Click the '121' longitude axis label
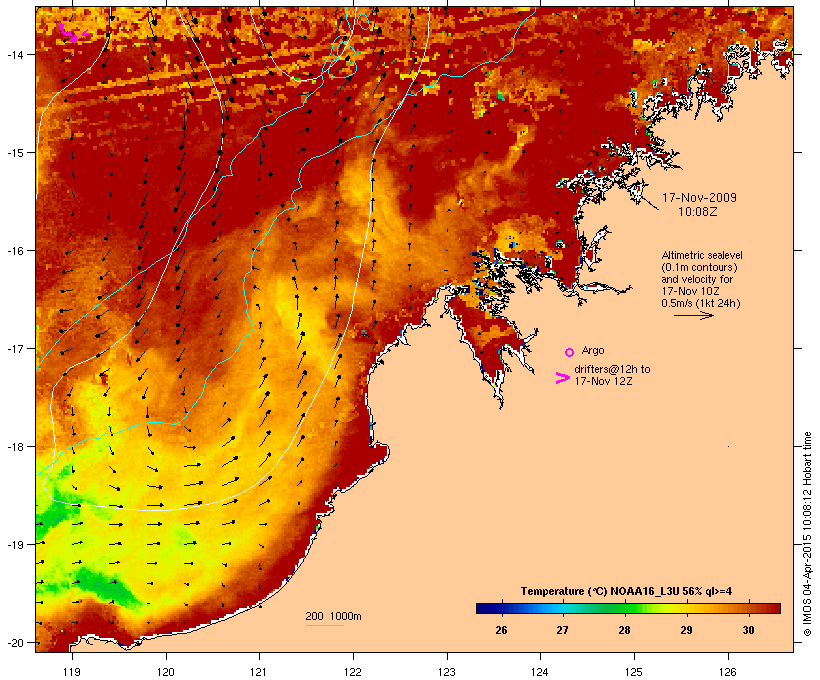Image resolution: width=820 pixels, height=680 pixels. click(x=259, y=672)
